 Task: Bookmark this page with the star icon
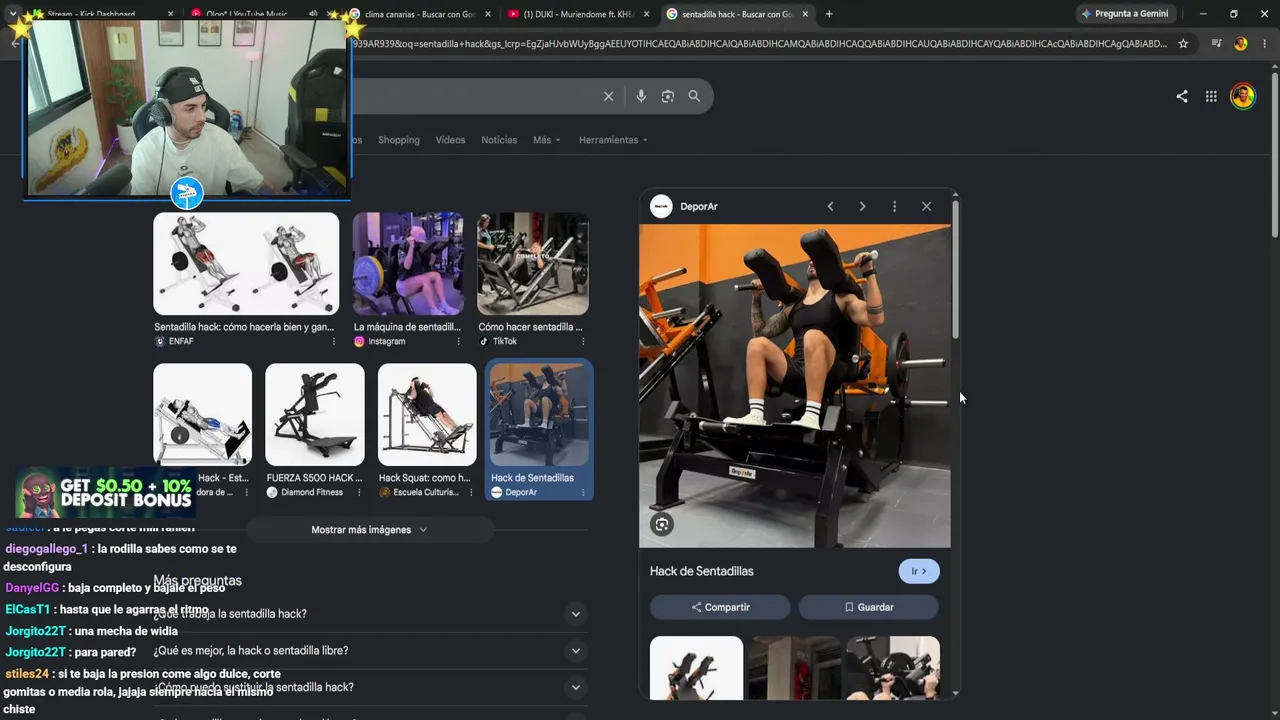pos(1183,44)
